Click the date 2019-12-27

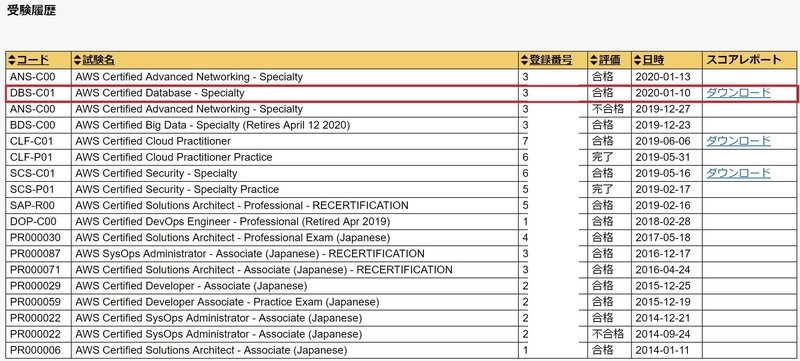click(663, 109)
